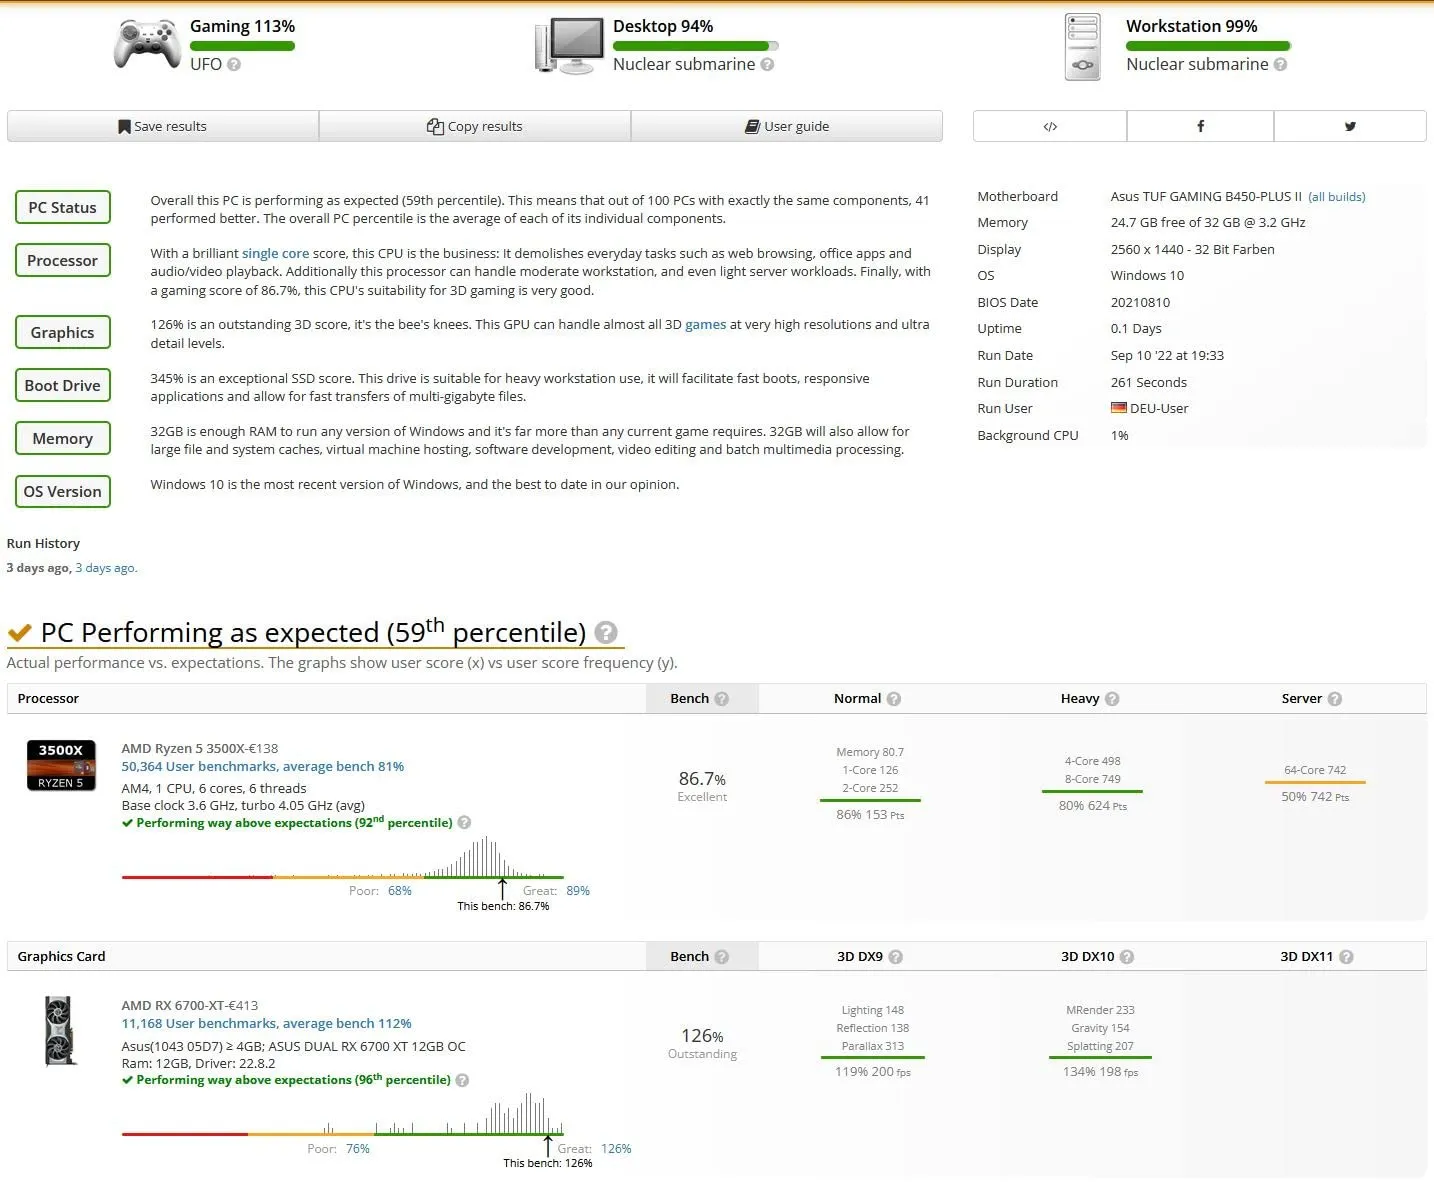The image size is (1434, 1182).
Task: Select the Boot Drive section button
Action: coord(63,385)
